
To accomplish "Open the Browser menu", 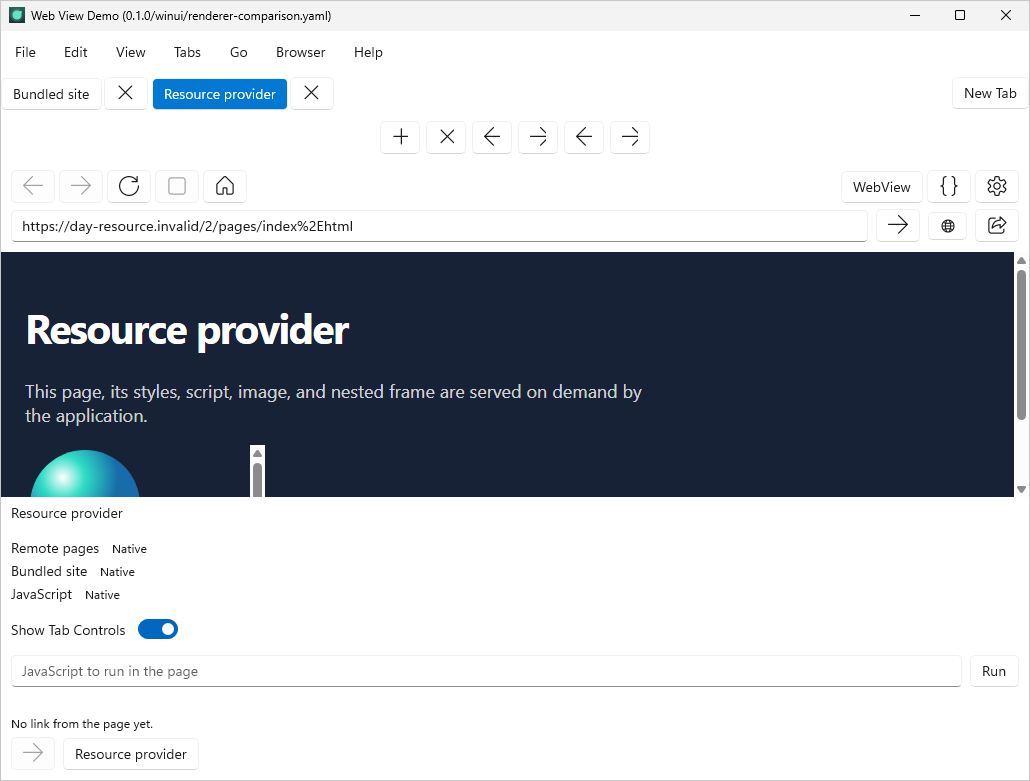I will click(300, 53).
